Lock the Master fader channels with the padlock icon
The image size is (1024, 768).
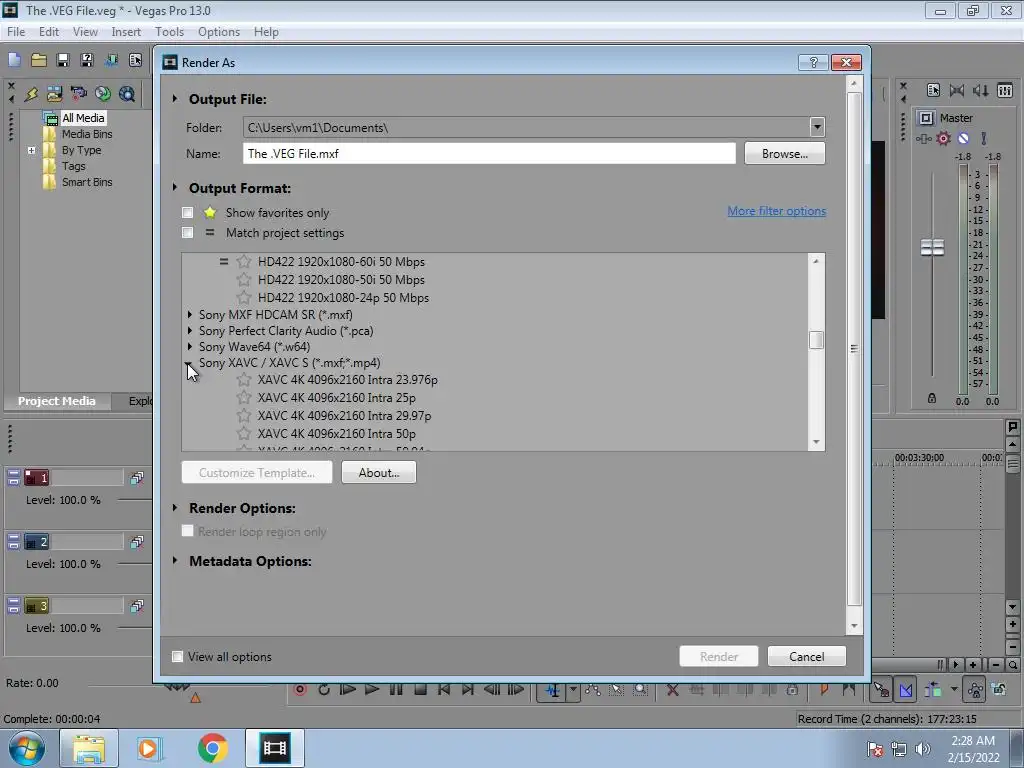click(932, 398)
